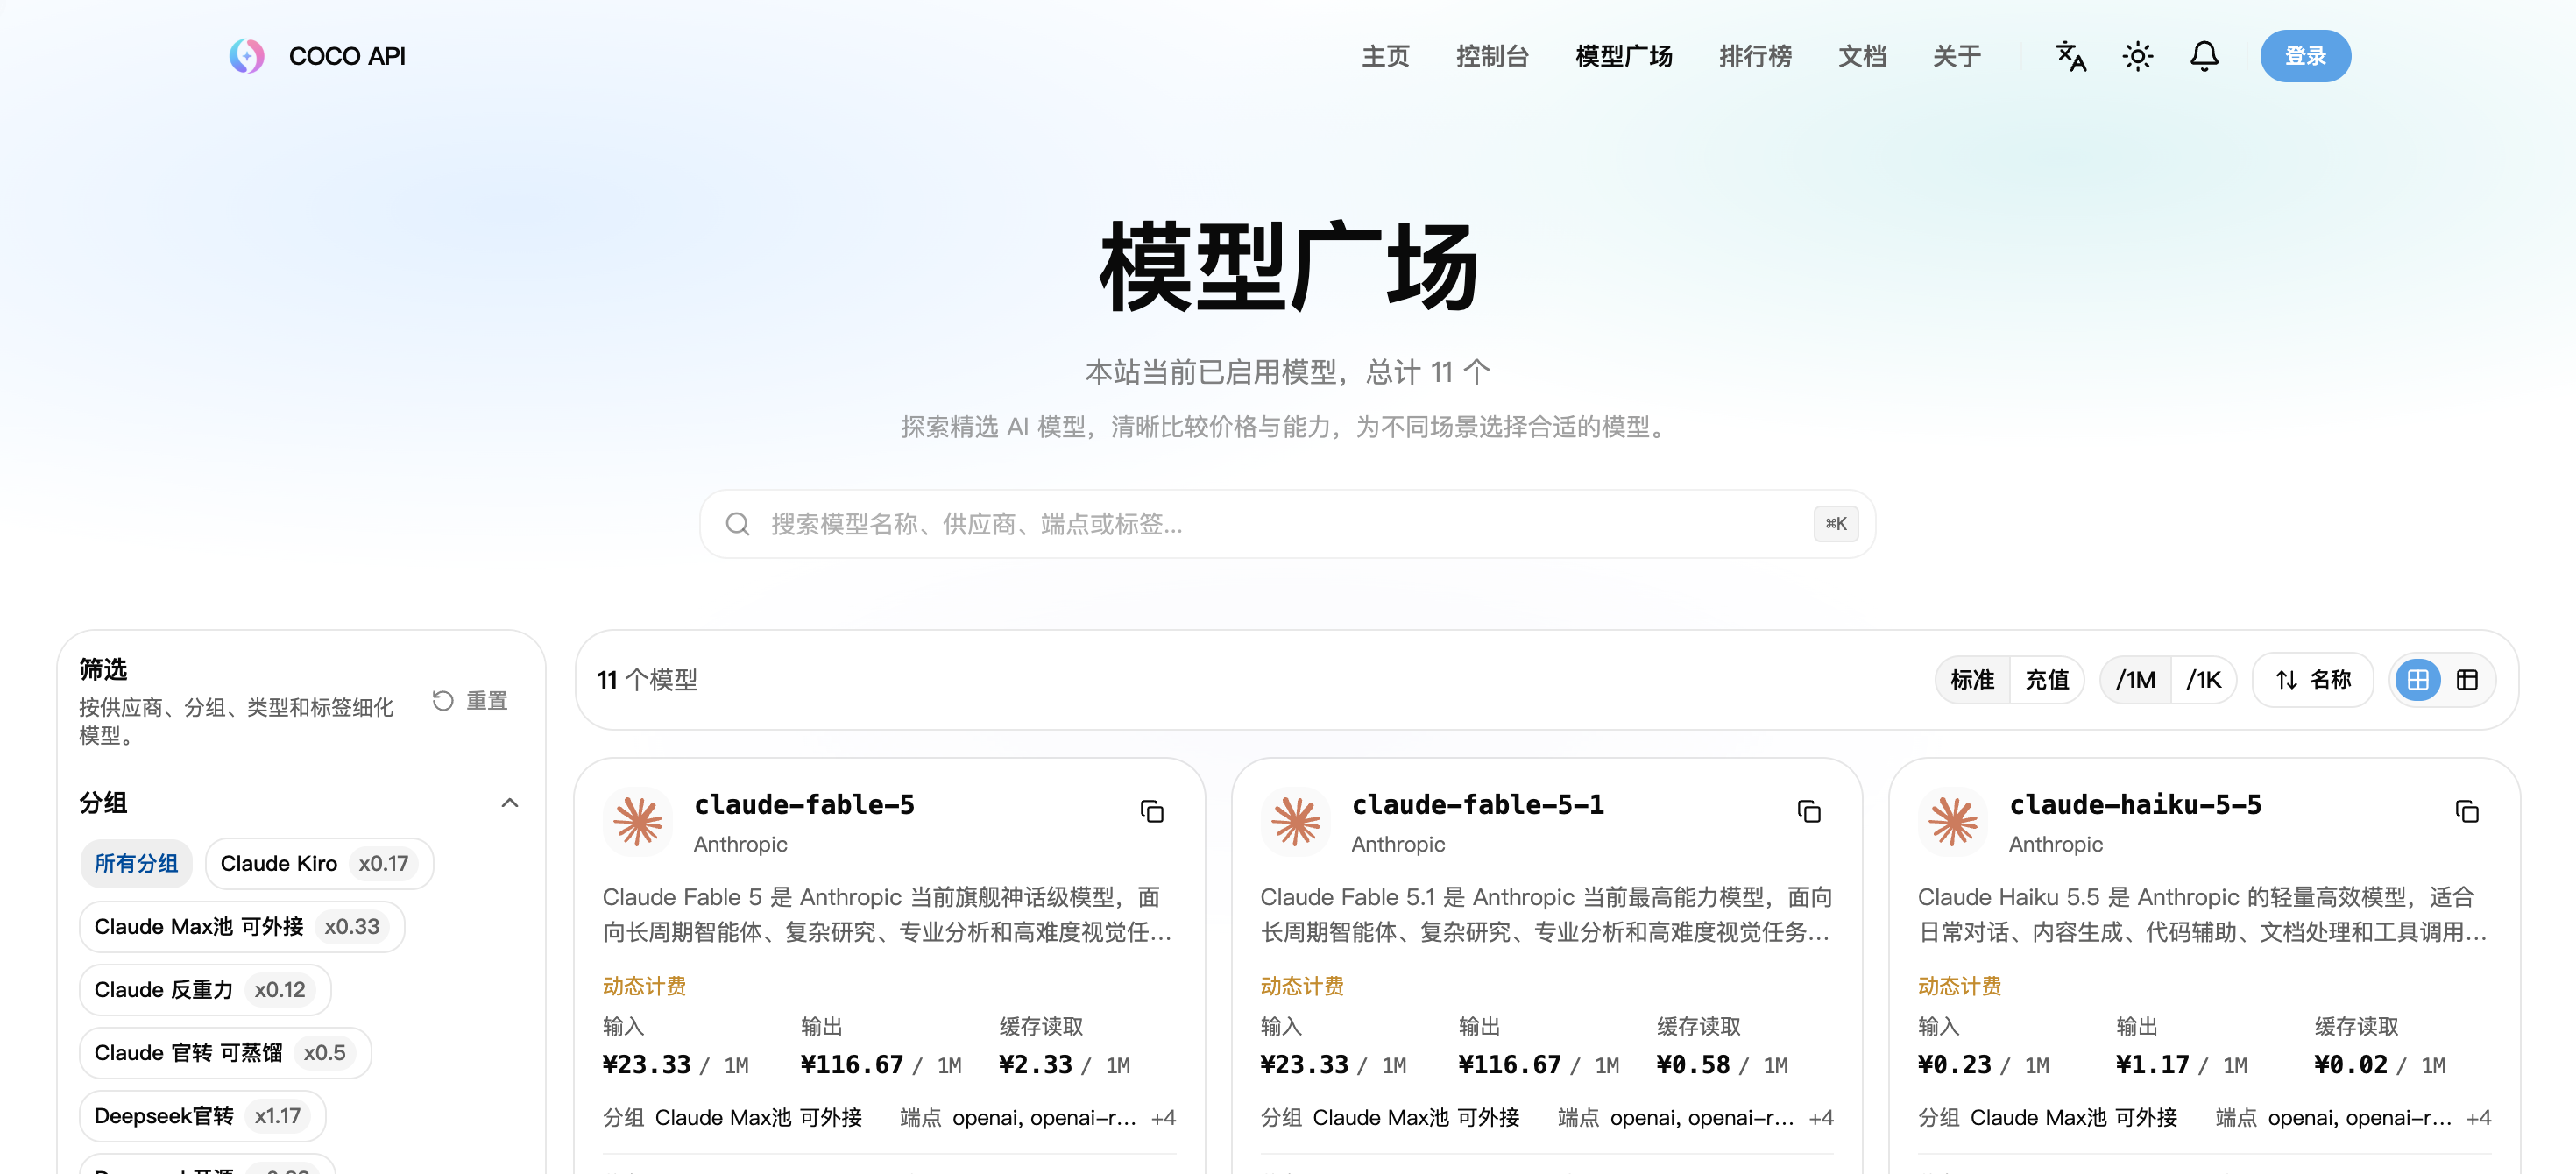The height and width of the screenshot is (1174, 2576).
Task: Filter by Claude Max池 可外接 group
Action: 241,926
